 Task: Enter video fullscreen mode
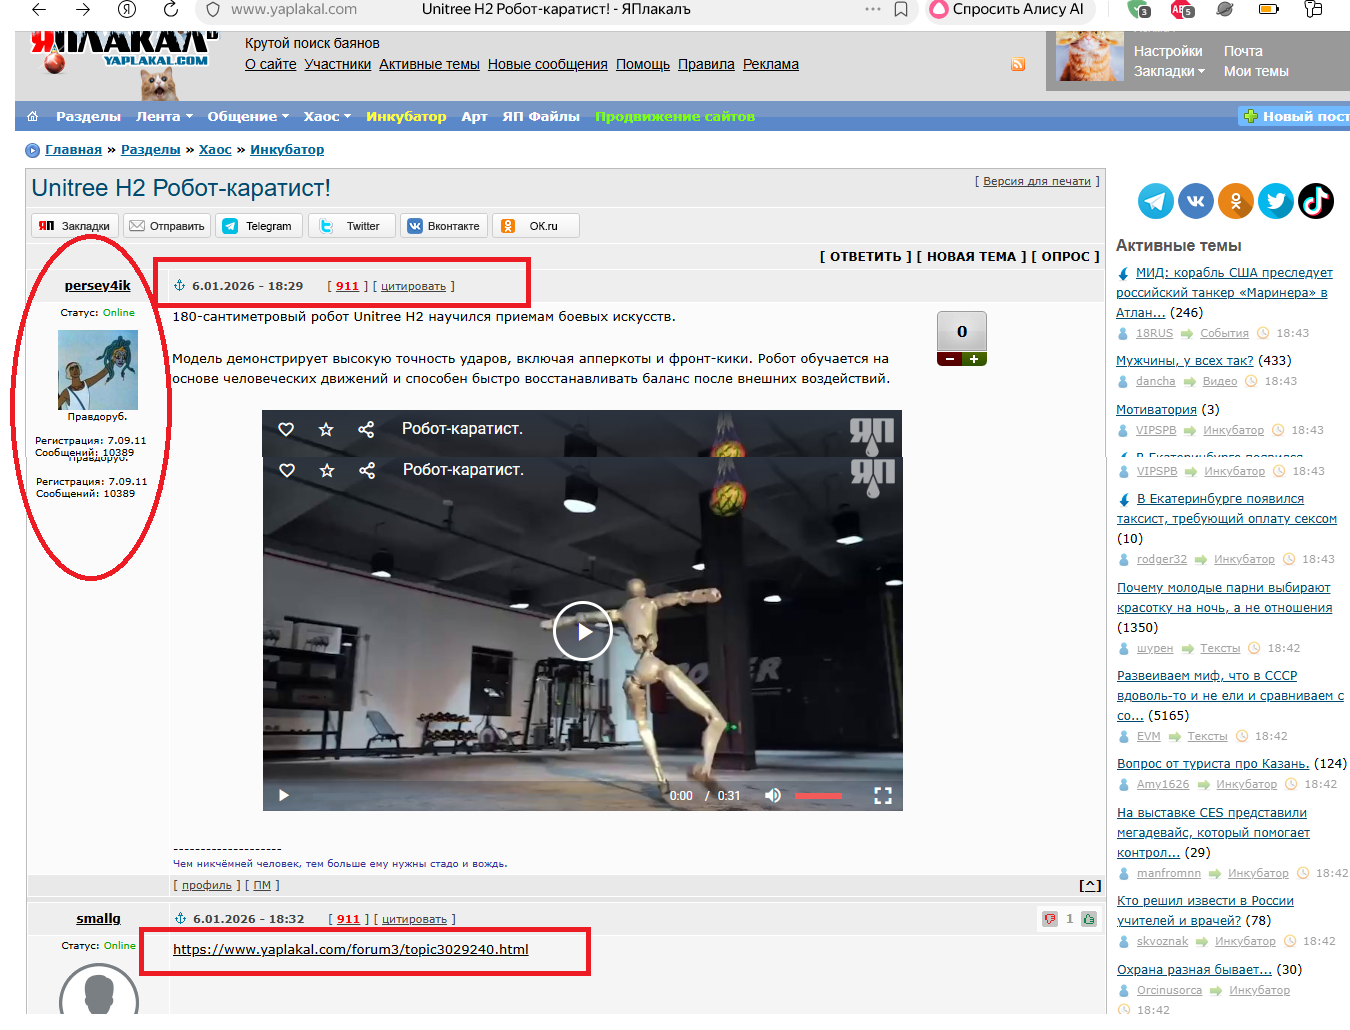pos(883,796)
